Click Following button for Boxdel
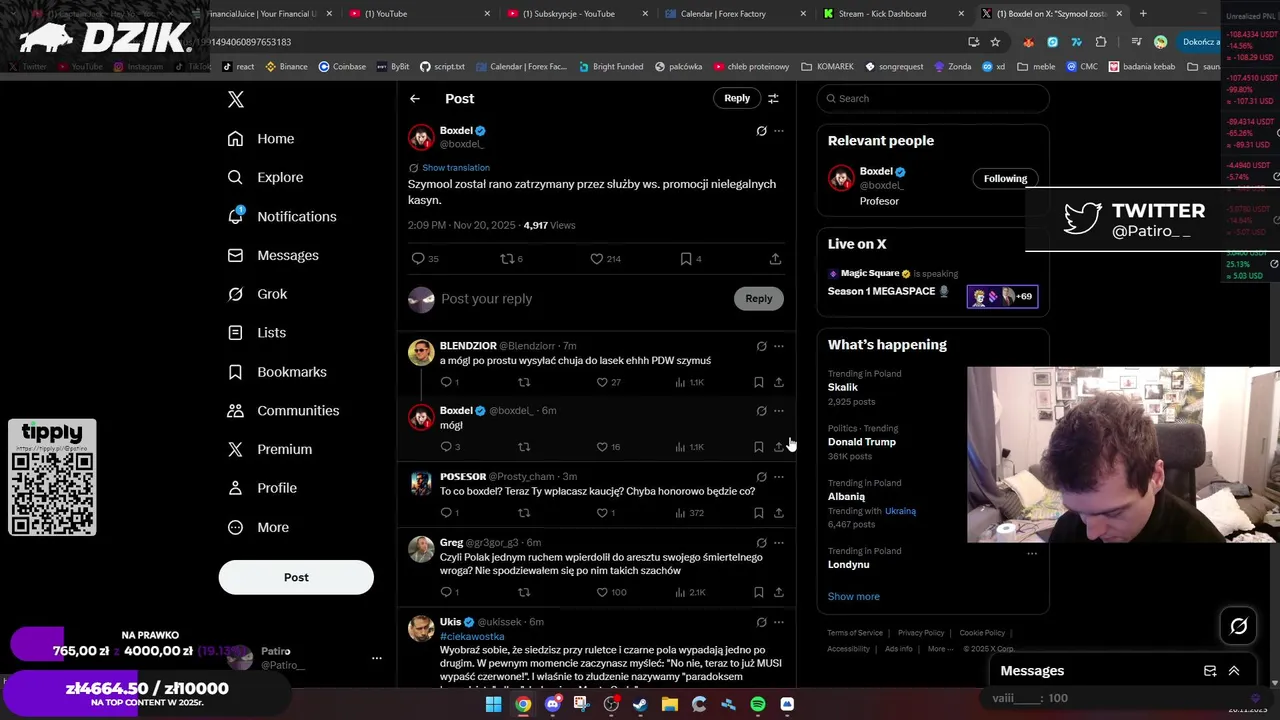This screenshot has height=720, width=1280. (x=1005, y=179)
